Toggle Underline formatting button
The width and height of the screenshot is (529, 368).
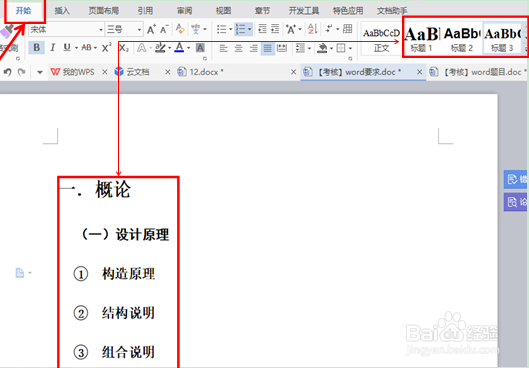pos(67,48)
